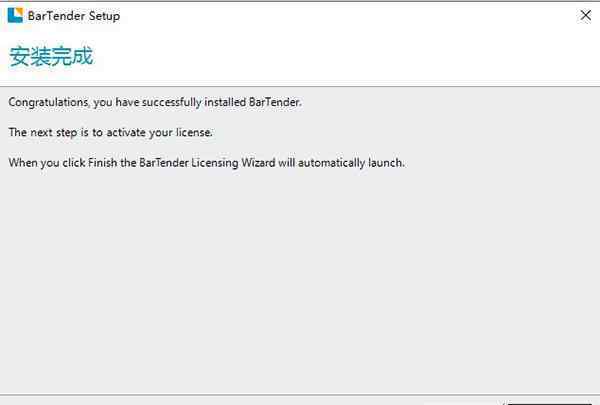The width and height of the screenshot is (600, 405).
Task: Click the word 'license' in second sentence
Action: click(193, 132)
